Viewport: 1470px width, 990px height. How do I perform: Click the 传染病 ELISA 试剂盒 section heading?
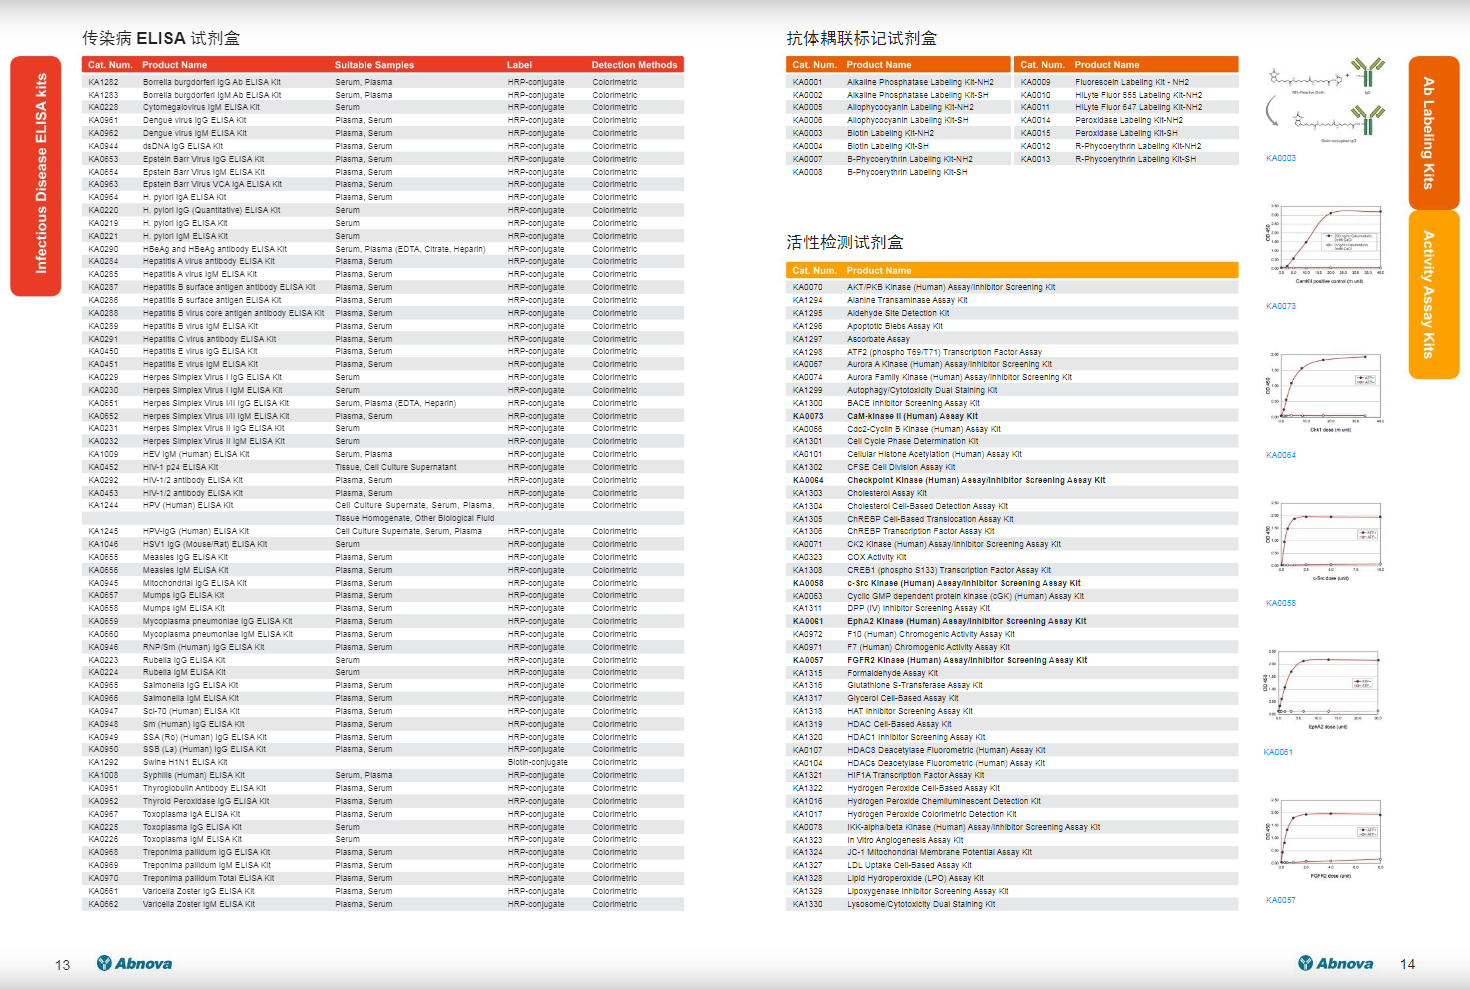point(161,38)
